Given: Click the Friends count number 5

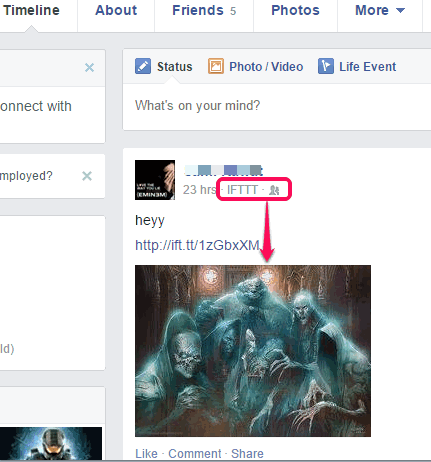Looking at the screenshot, I should coord(233,11).
